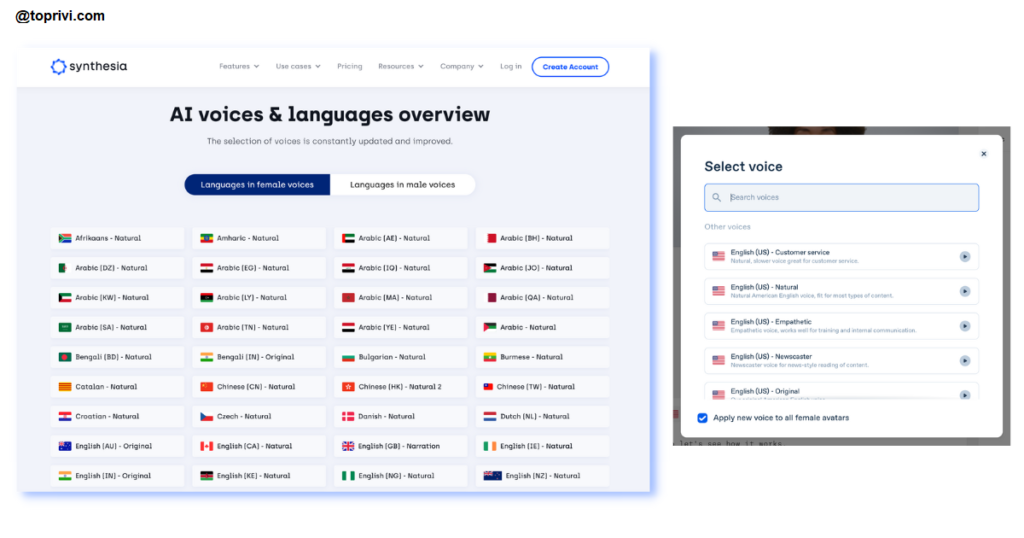The image size is (1024, 538).
Task: Switch to Languages in female voices tab
Action: tap(257, 185)
